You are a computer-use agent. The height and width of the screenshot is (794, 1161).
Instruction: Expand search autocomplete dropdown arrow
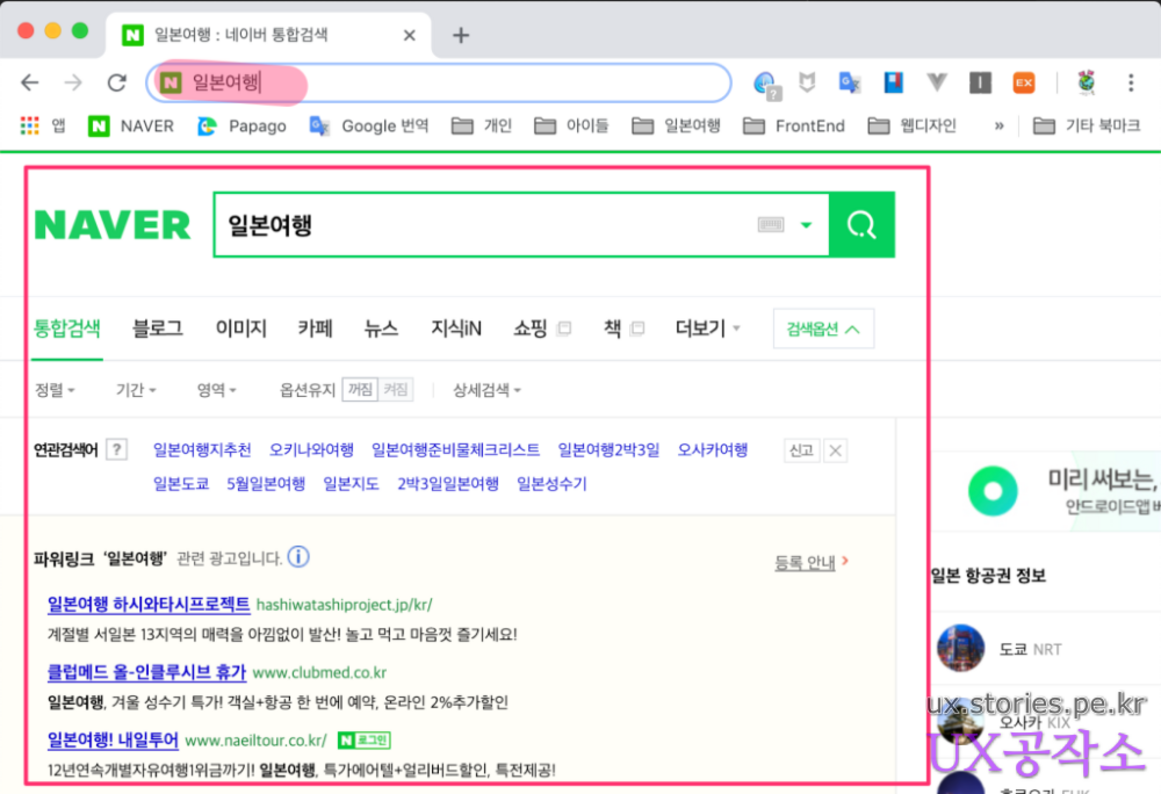806,225
